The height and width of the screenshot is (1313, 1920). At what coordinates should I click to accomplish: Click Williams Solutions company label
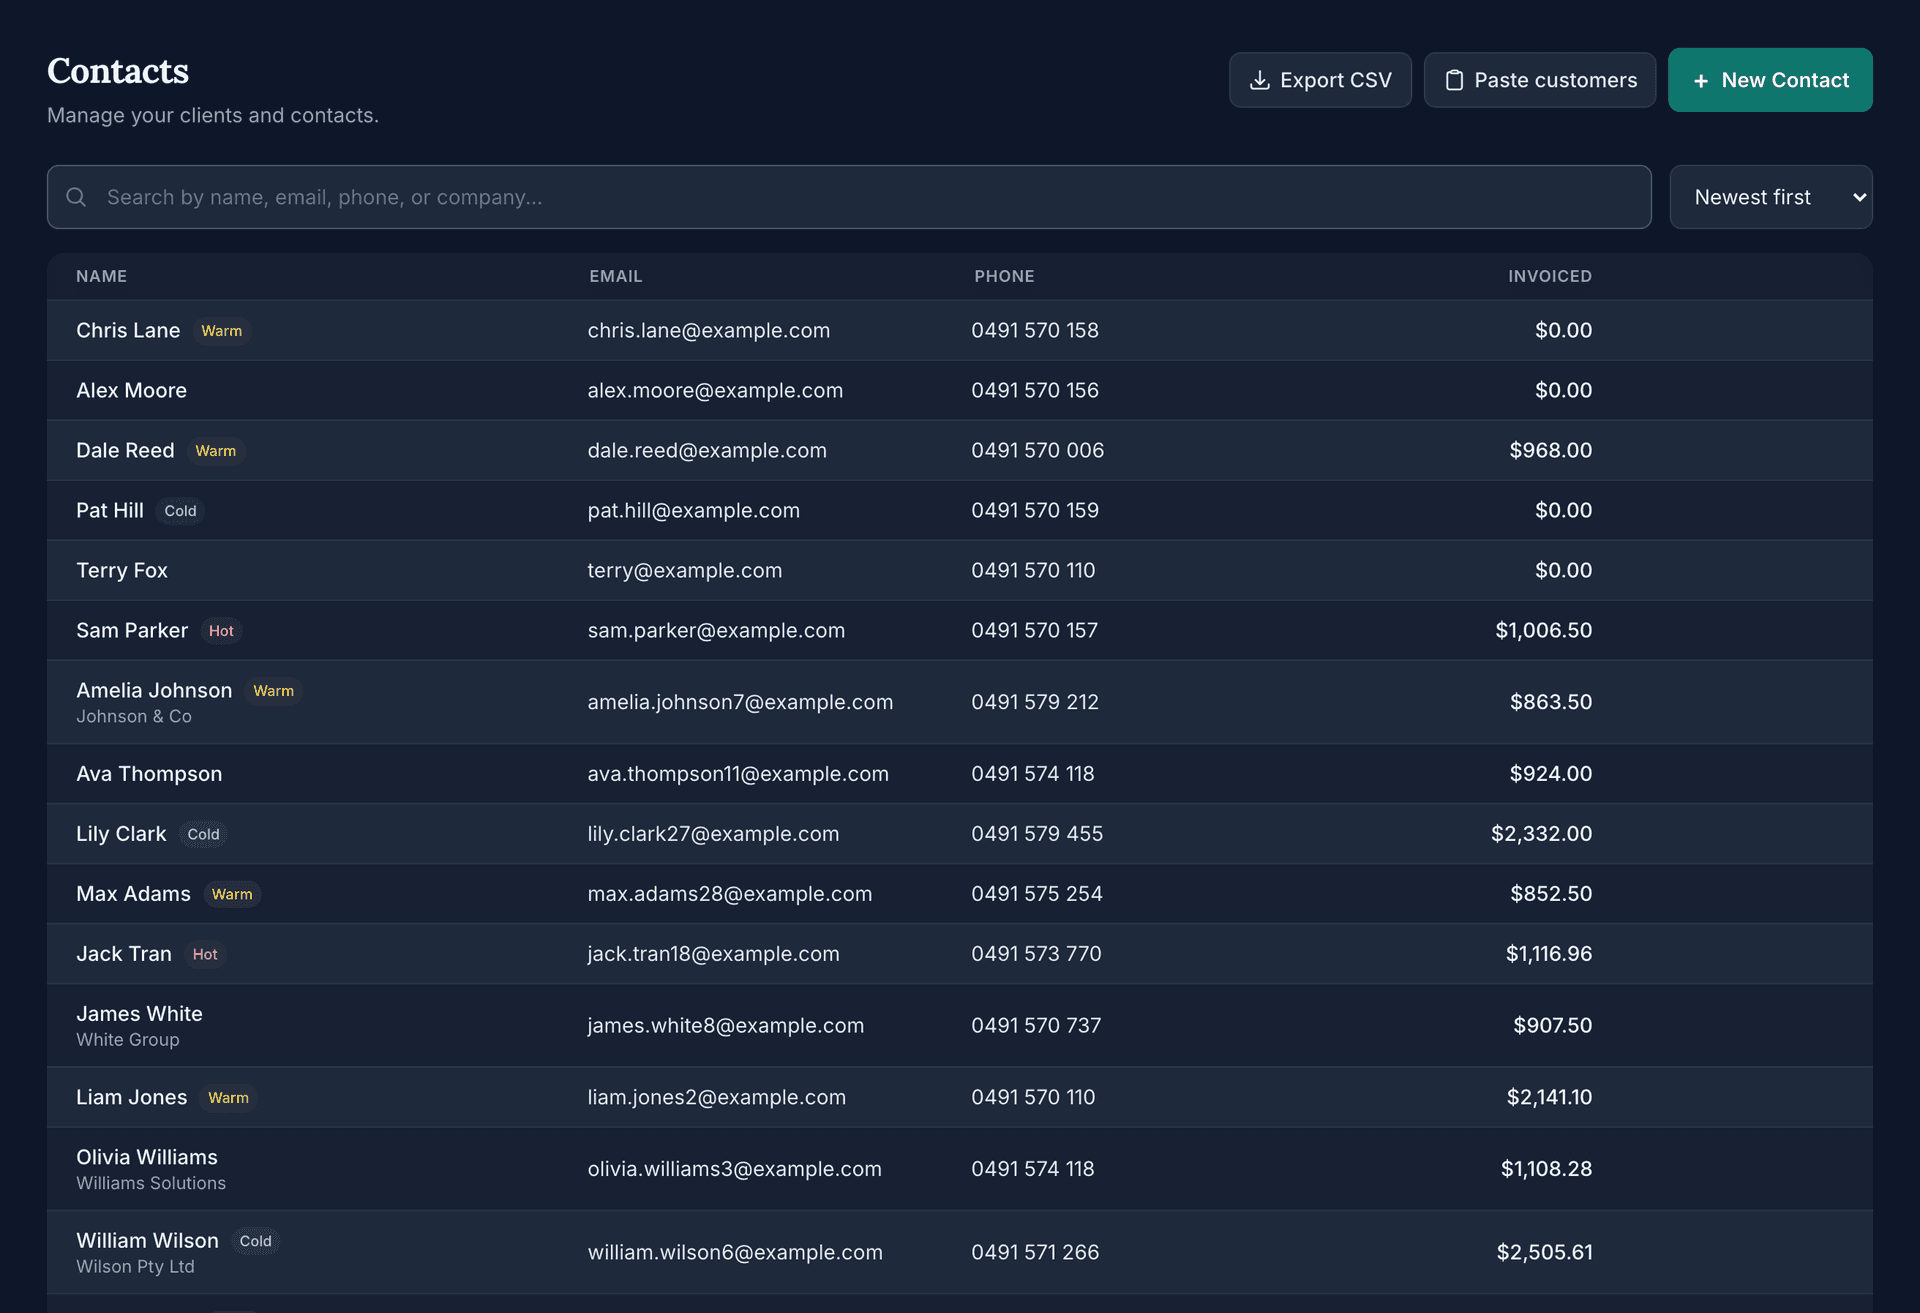click(151, 1183)
